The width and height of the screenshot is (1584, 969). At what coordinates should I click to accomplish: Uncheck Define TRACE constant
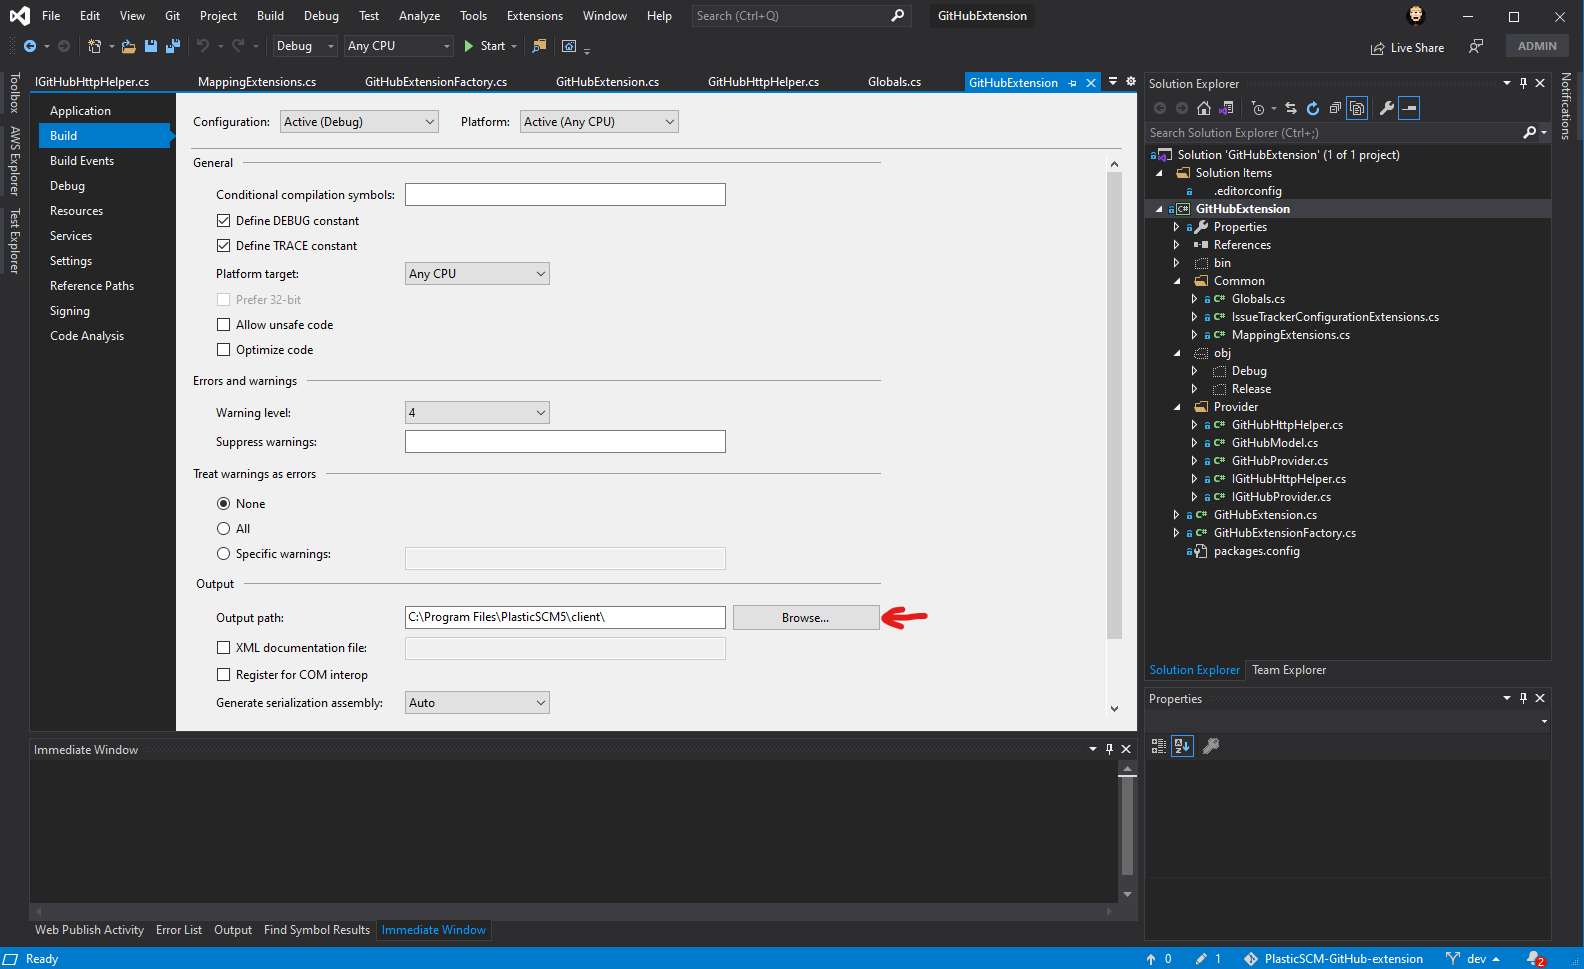pyautogui.click(x=223, y=245)
